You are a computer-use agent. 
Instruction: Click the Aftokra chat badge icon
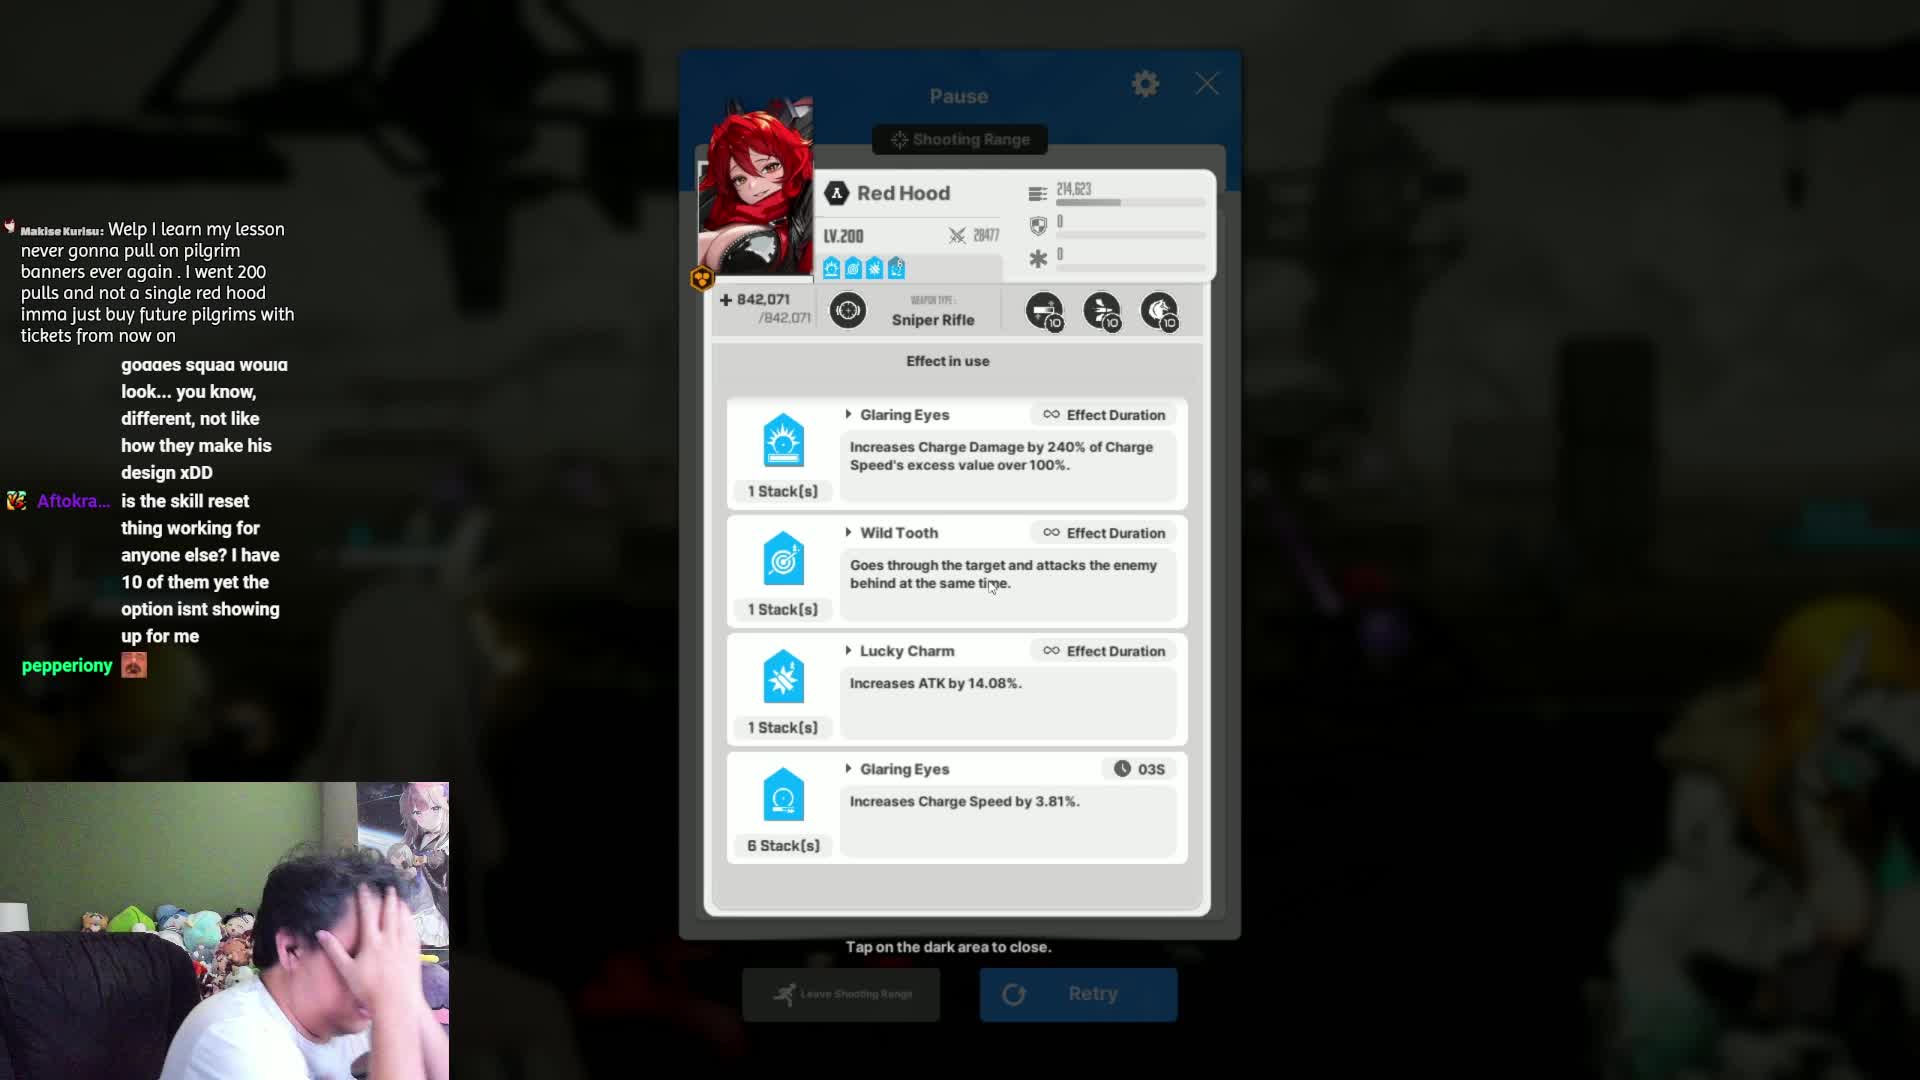pyautogui.click(x=16, y=501)
